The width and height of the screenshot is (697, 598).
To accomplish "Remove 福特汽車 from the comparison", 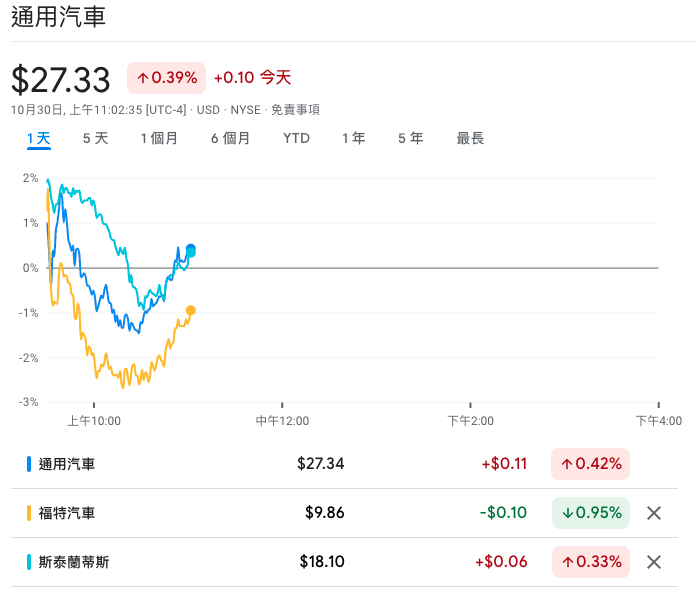I will (x=654, y=513).
